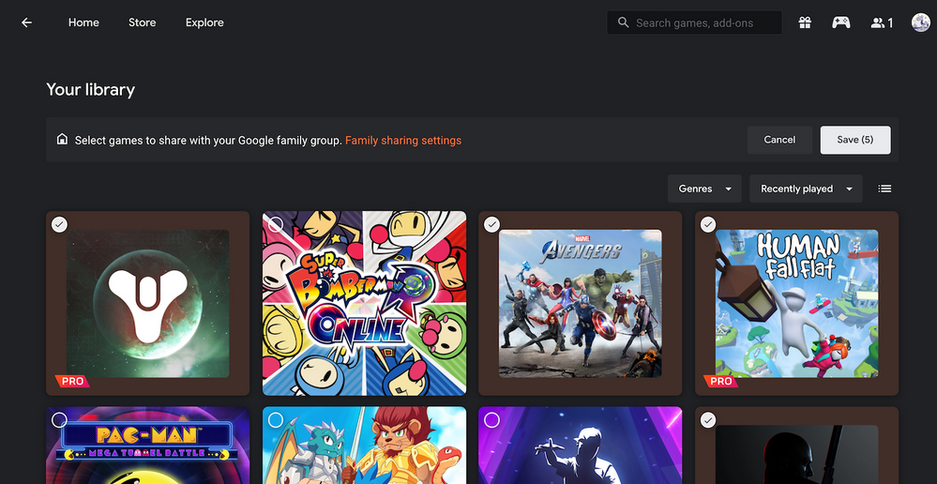The image size is (937, 484).
Task: Open the Recently played sort dropdown
Action: pyautogui.click(x=805, y=189)
